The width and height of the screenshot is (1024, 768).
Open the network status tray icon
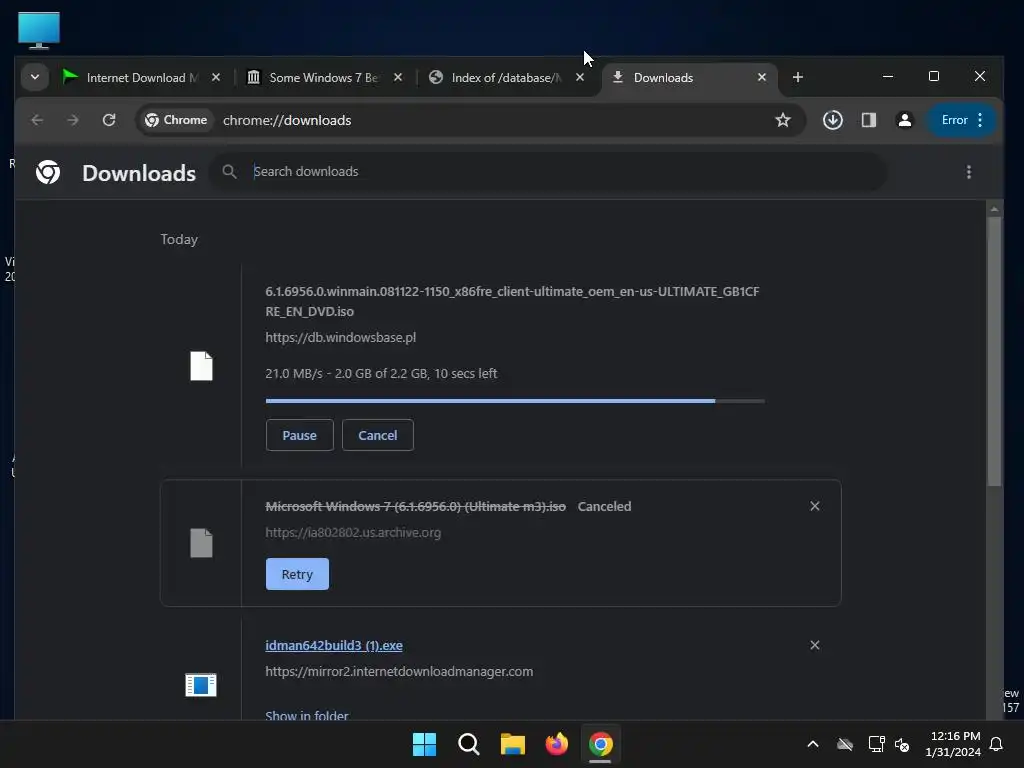coord(876,744)
